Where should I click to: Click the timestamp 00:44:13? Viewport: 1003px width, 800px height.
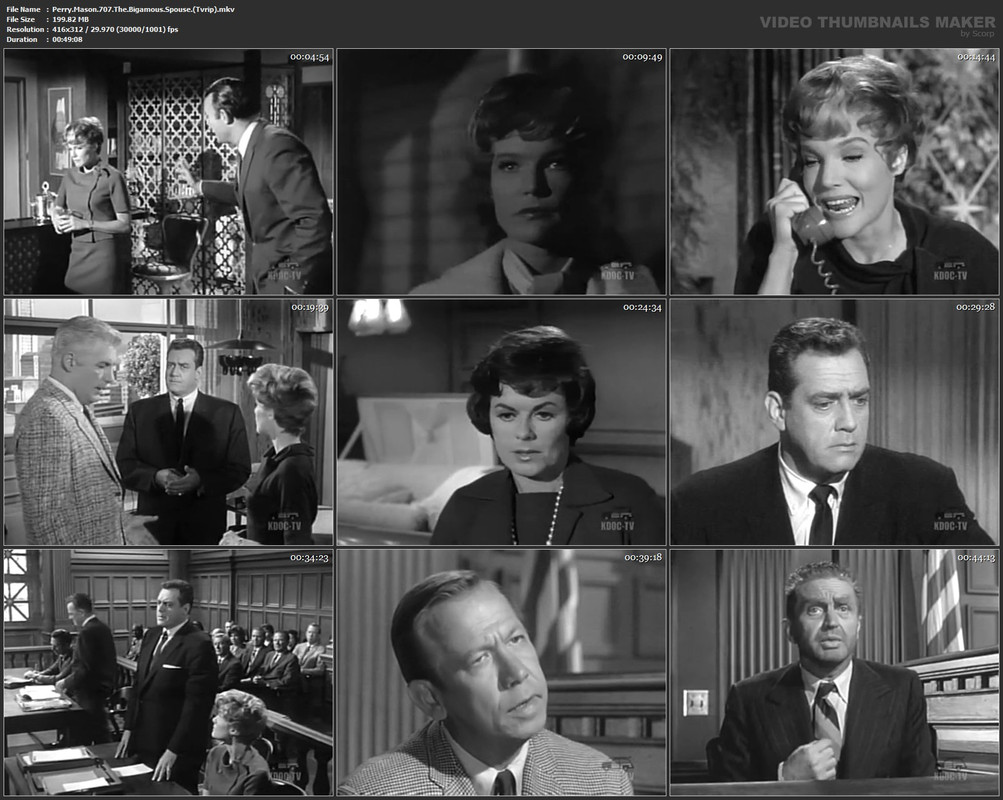pyautogui.click(x=976, y=558)
